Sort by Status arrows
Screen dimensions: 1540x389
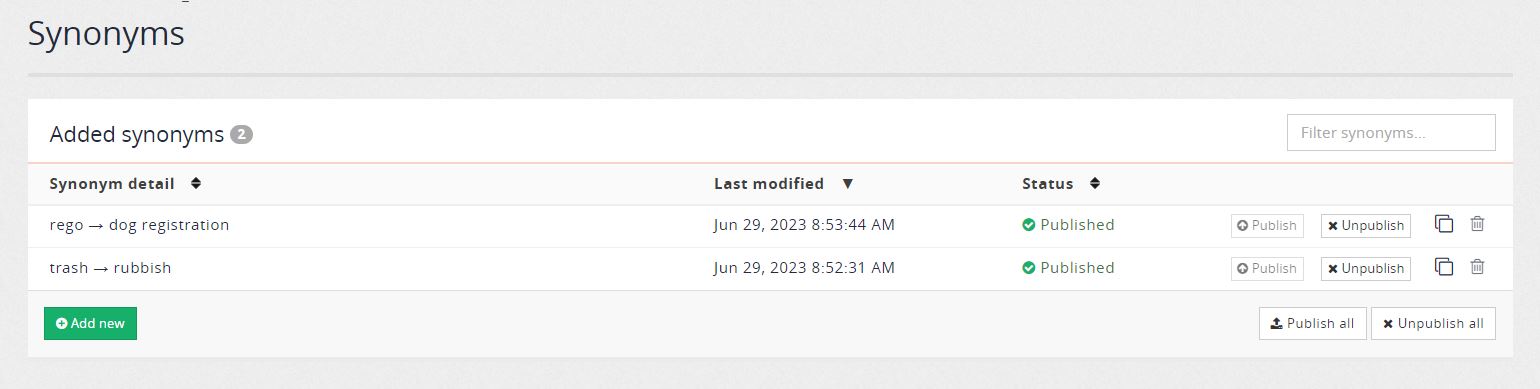[1095, 184]
